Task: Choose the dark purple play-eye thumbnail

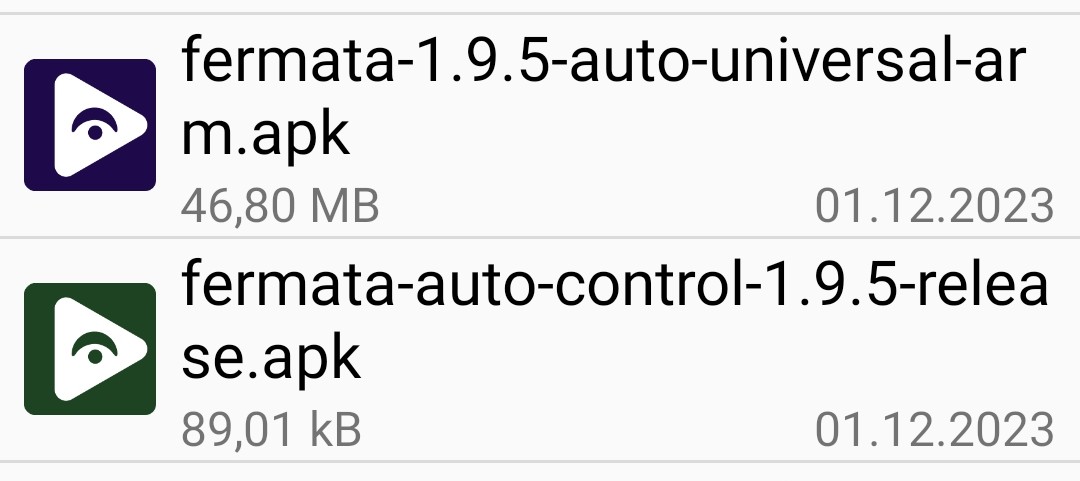Action: (90, 125)
